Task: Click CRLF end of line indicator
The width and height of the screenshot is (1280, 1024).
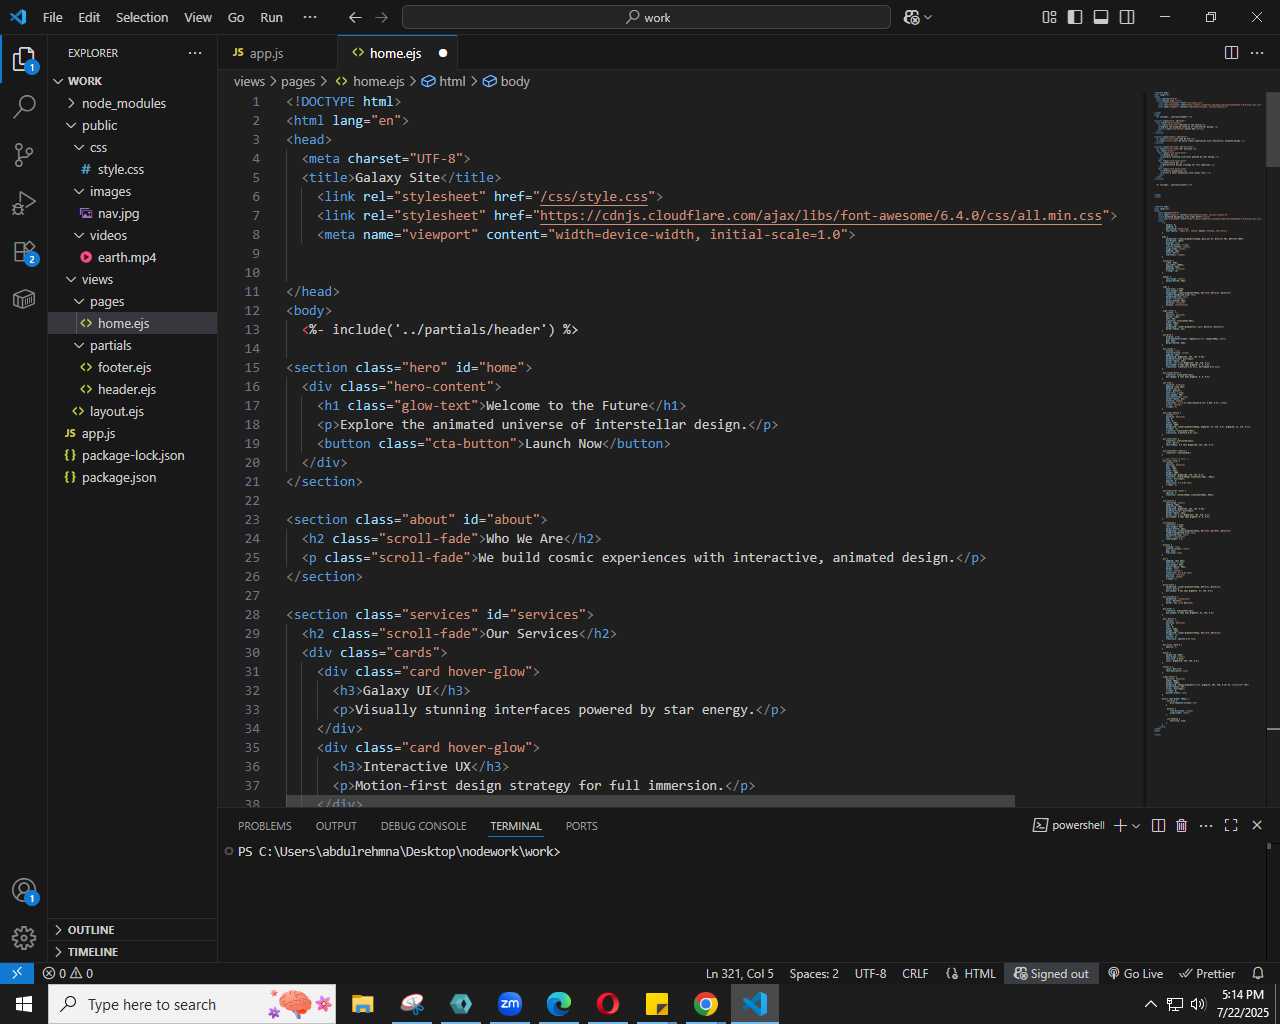Action: [x=915, y=973]
